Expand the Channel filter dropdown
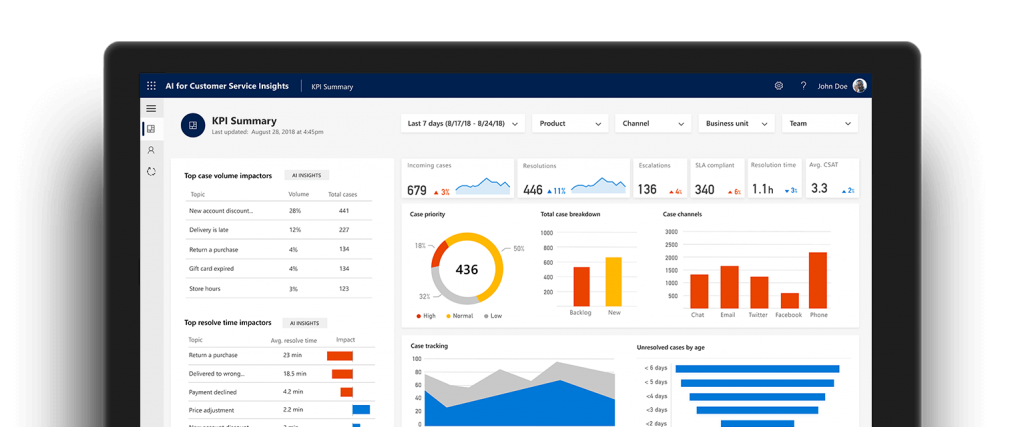1024x427 pixels. point(653,123)
